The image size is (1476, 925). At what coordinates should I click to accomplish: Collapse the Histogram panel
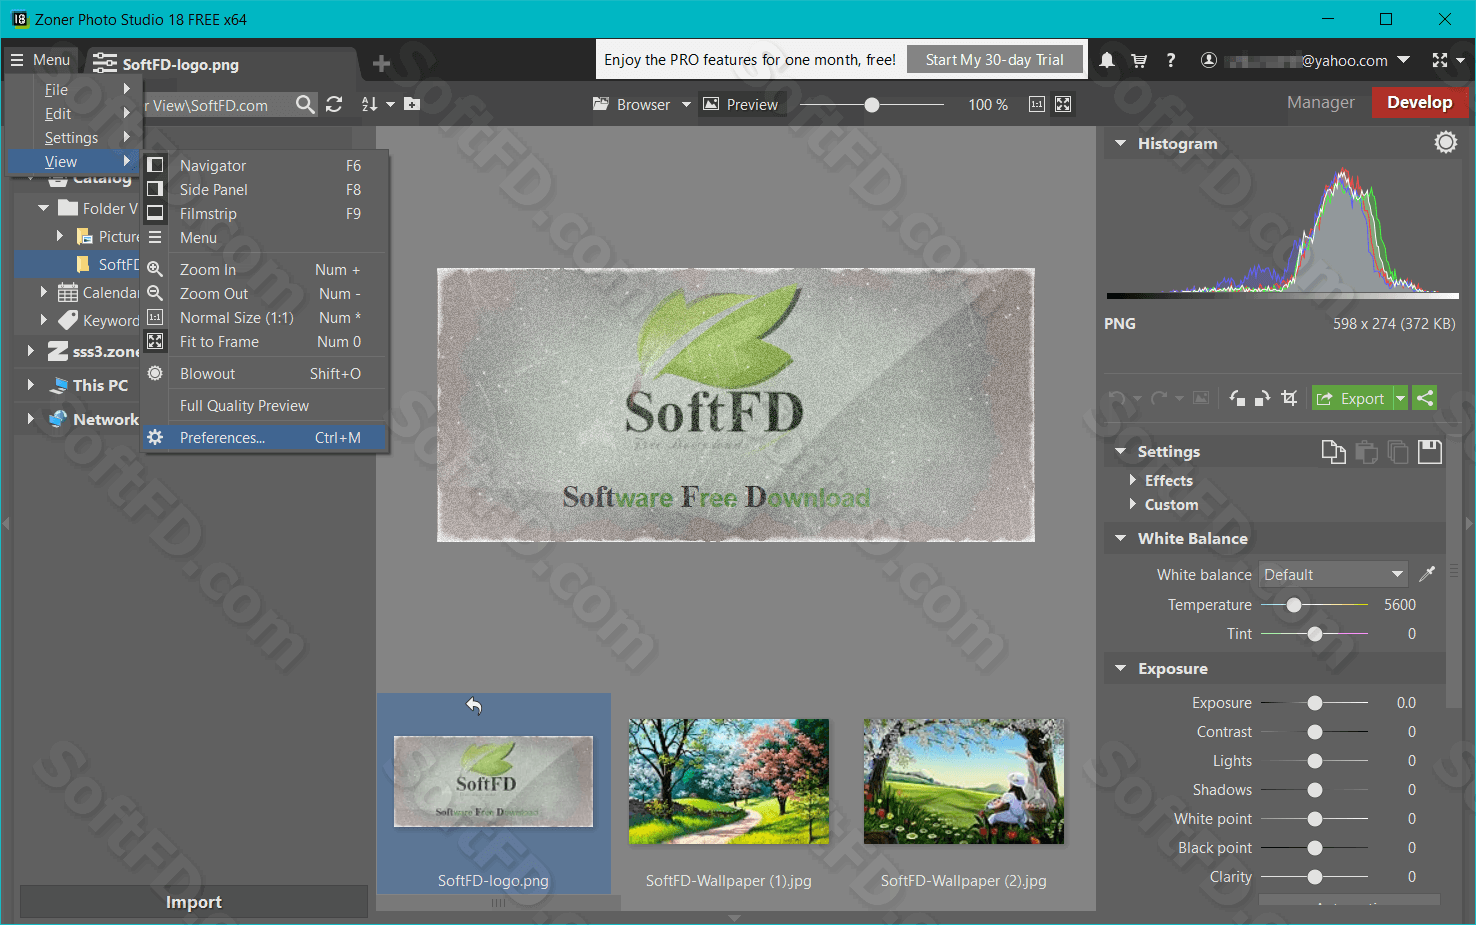pyautogui.click(x=1121, y=143)
